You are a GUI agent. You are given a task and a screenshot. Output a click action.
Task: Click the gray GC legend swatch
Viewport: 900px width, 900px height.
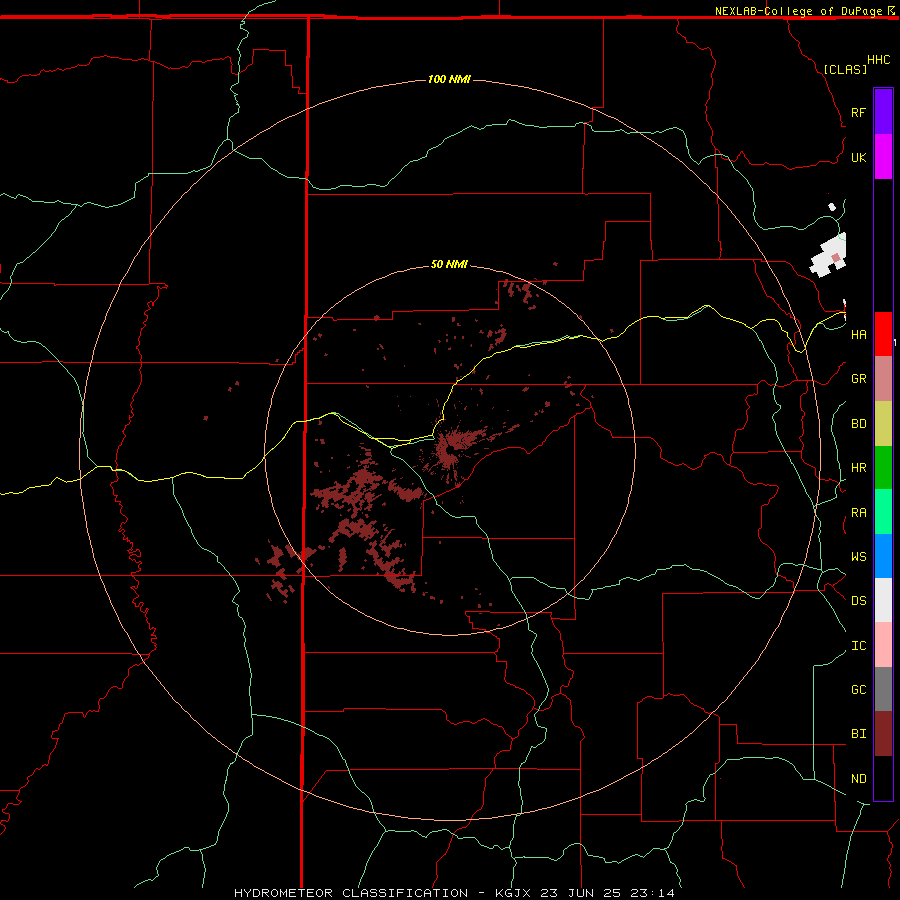[883, 689]
